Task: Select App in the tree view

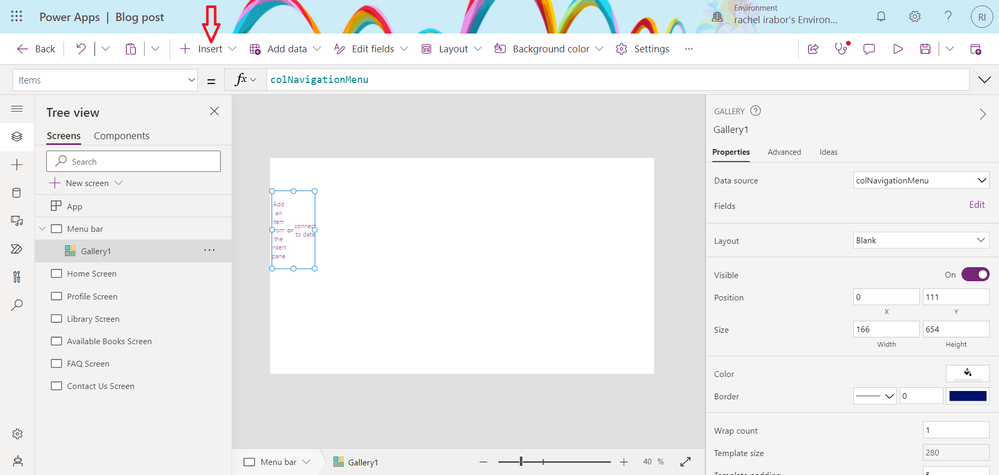Action: tap(133, 206)
